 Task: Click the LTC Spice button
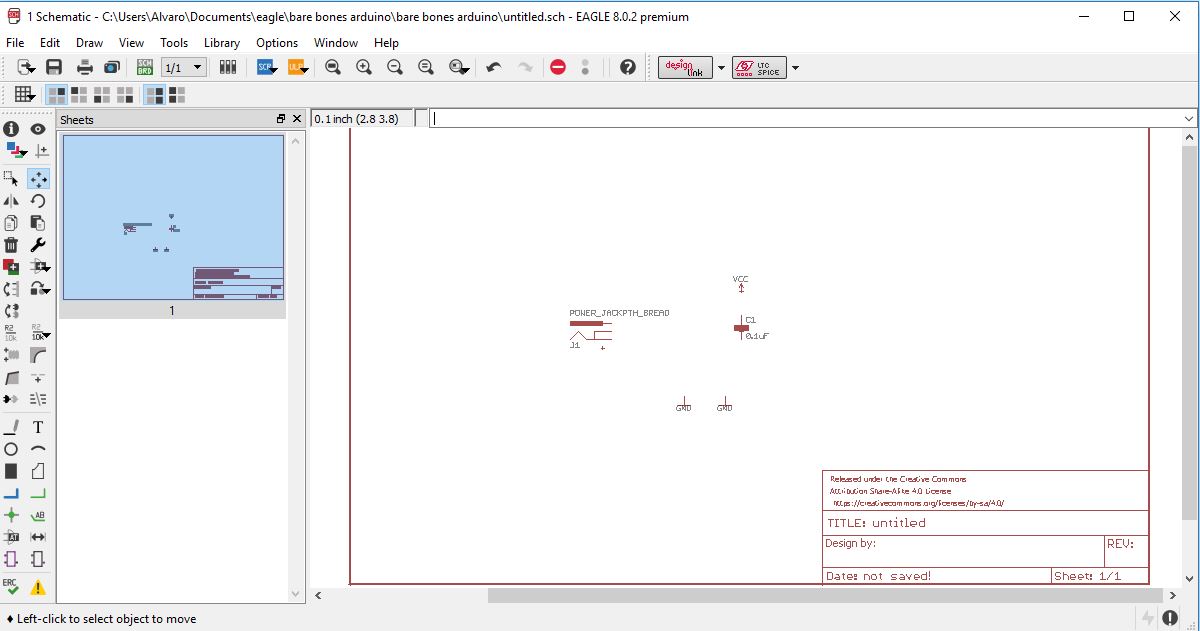coord(759,68)
